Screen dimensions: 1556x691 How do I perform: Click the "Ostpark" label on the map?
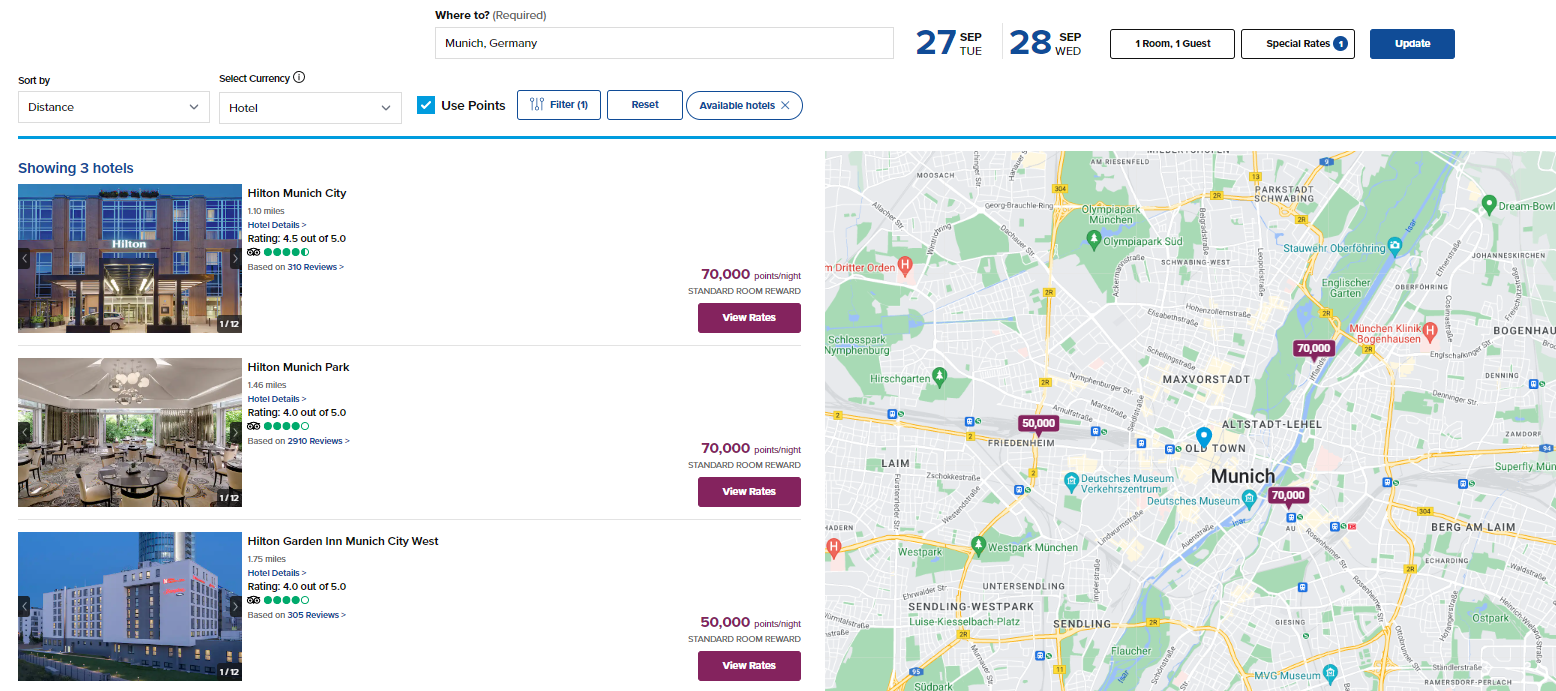pos(1490,618)
